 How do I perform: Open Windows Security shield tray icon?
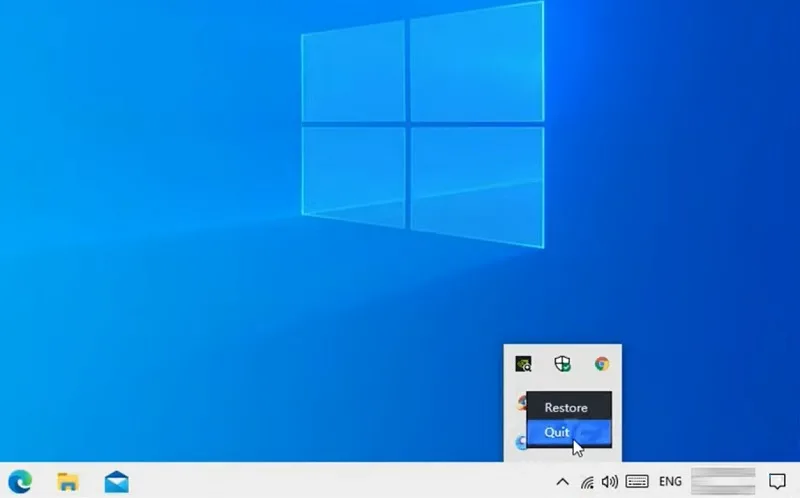(562, 364)
